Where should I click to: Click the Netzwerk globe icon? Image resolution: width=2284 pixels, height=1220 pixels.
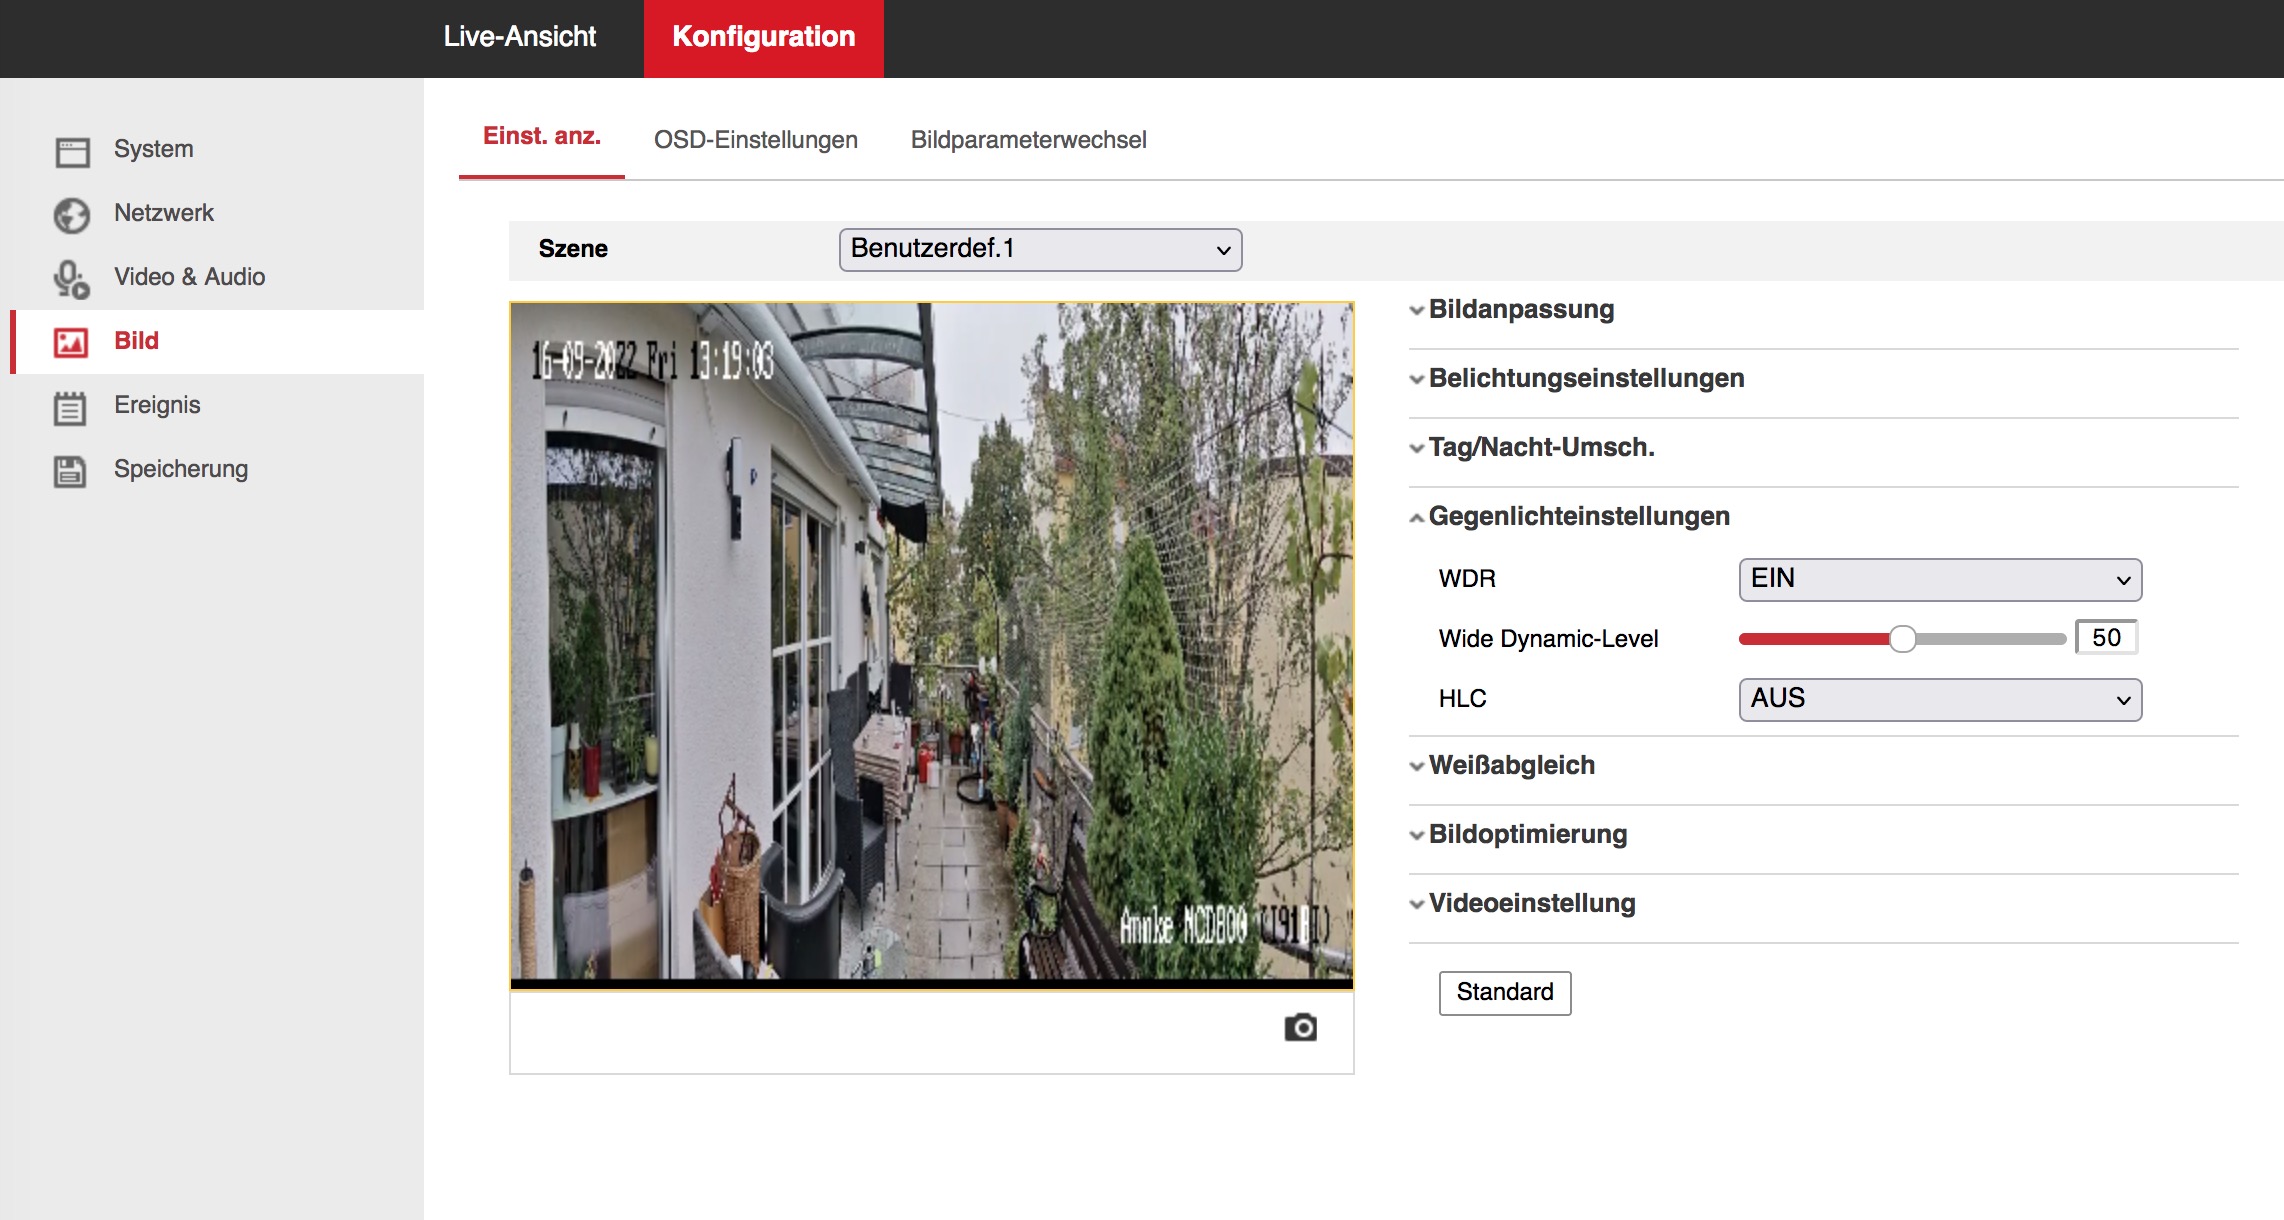click(x=72, y=215)
